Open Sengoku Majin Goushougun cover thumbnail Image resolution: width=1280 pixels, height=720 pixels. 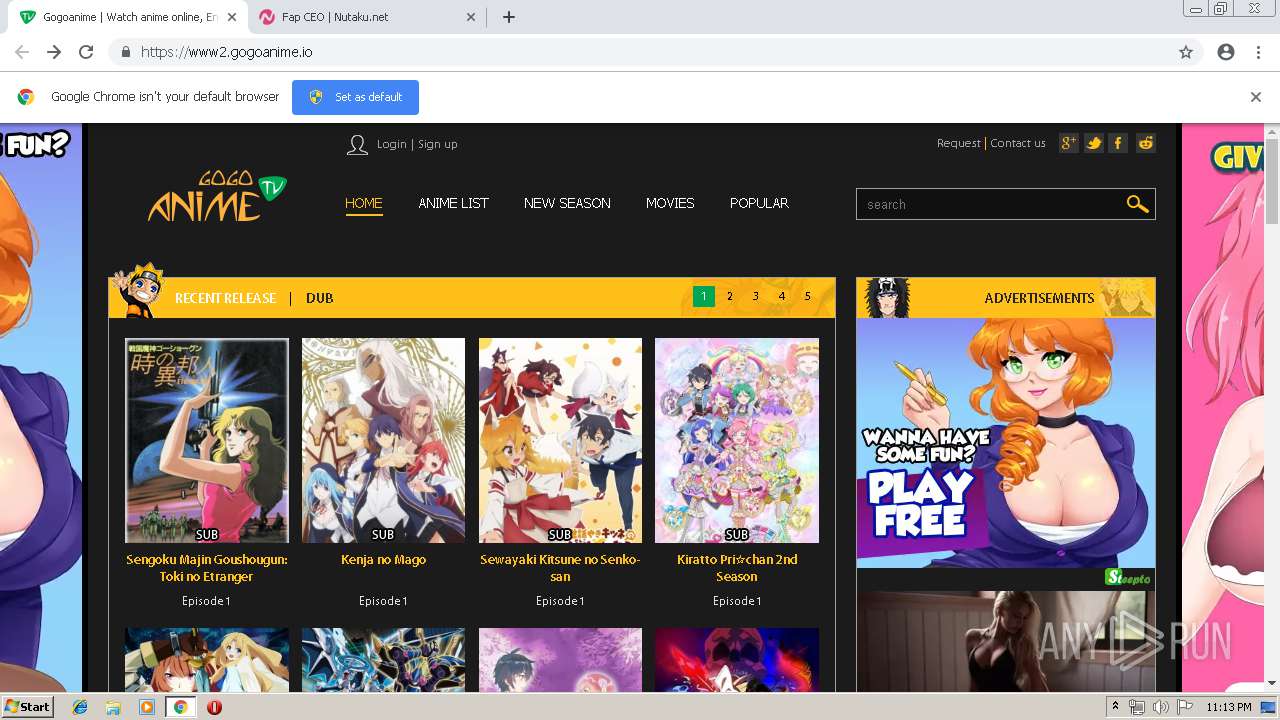[x=207, y=440]
